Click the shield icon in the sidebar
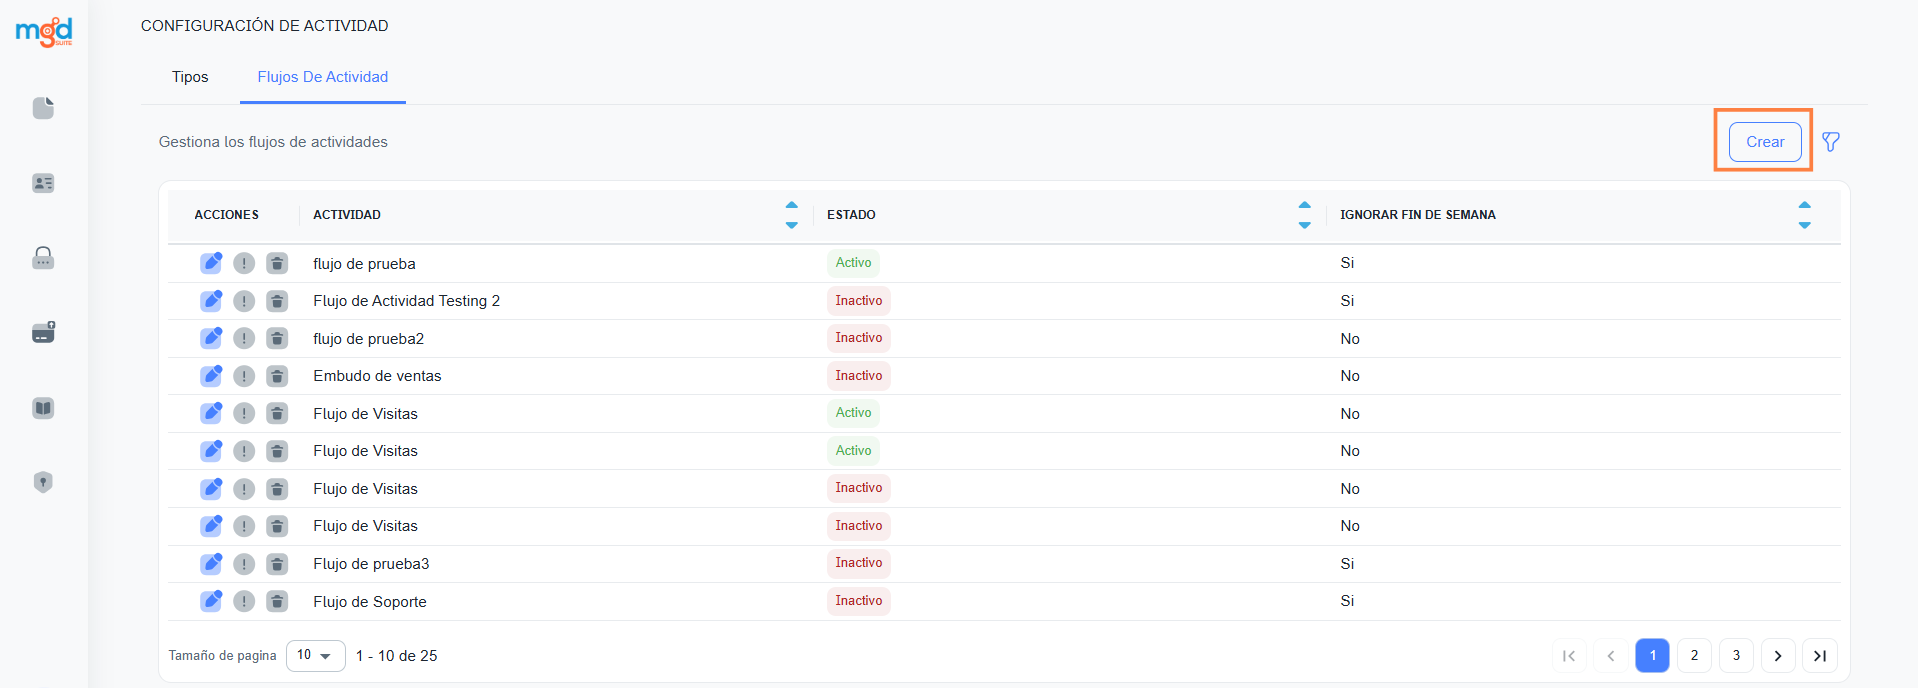 pos(43,482)
